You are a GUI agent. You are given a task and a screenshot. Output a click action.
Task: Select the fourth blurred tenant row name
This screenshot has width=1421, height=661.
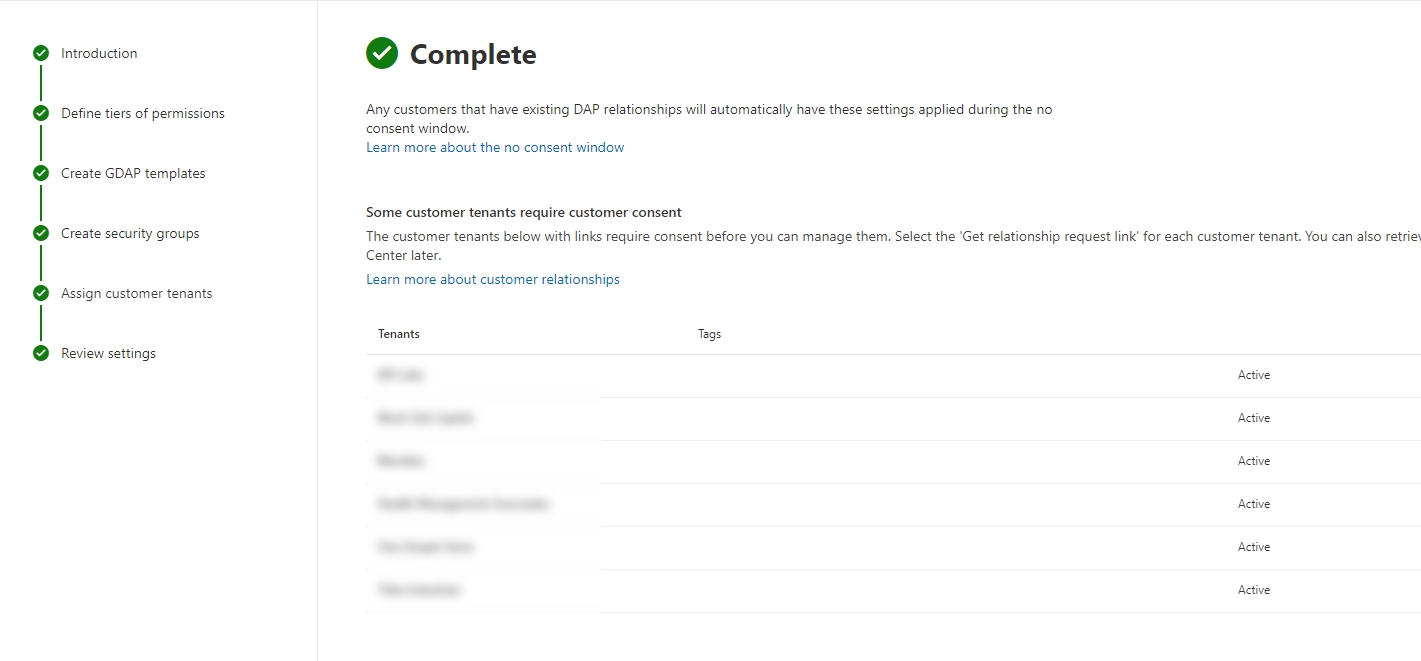pos(464,504)
